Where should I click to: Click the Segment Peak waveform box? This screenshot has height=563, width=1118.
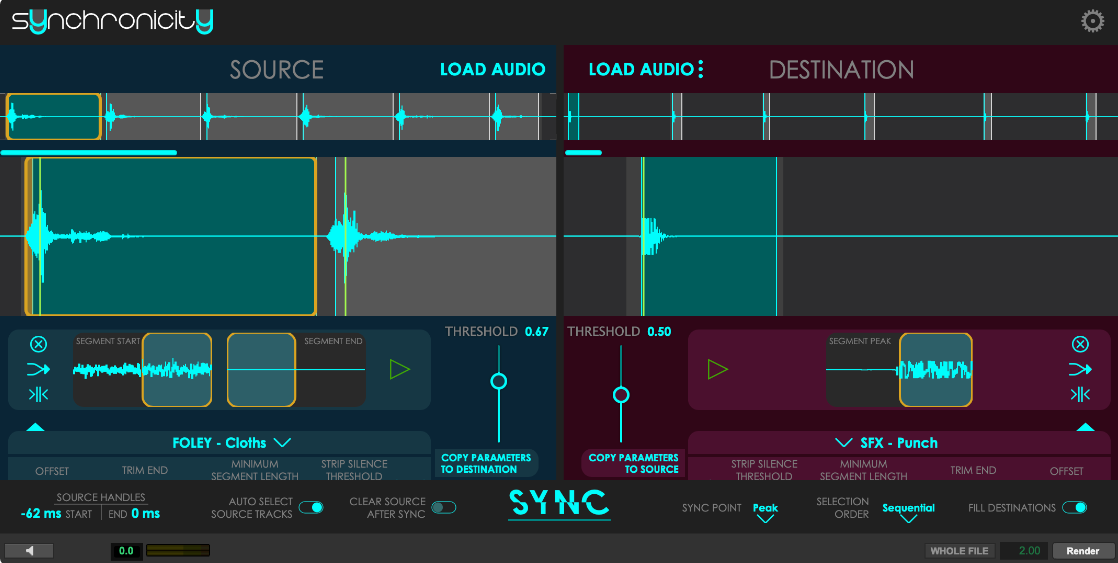coord(899,370)
